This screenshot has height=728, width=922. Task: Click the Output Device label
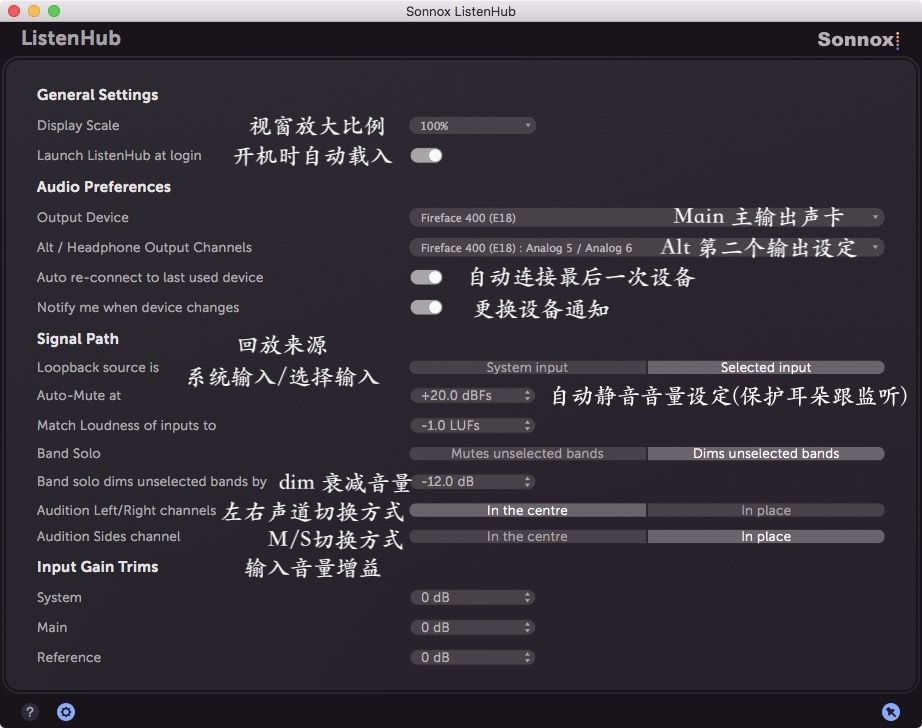83,218
